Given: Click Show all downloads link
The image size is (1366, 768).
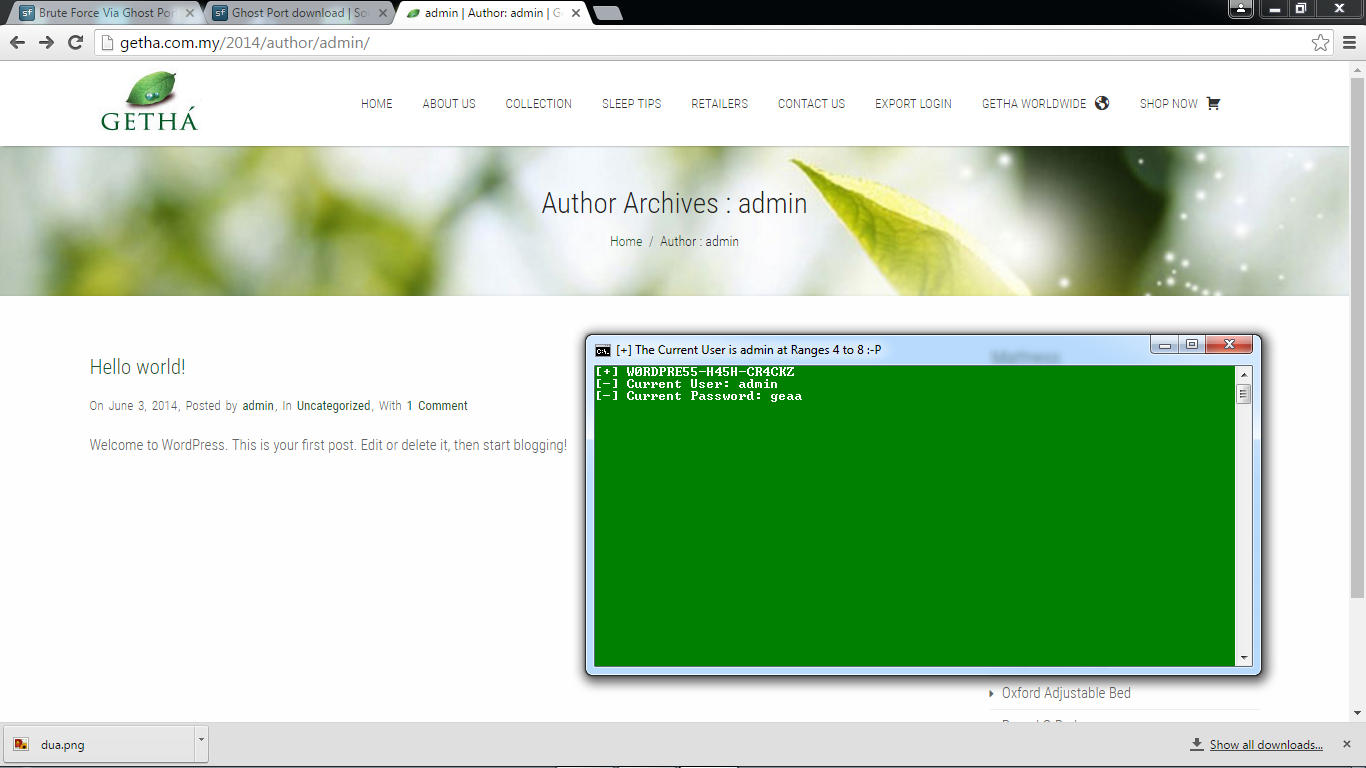Looking at the screenshot, I should 1266,745.
